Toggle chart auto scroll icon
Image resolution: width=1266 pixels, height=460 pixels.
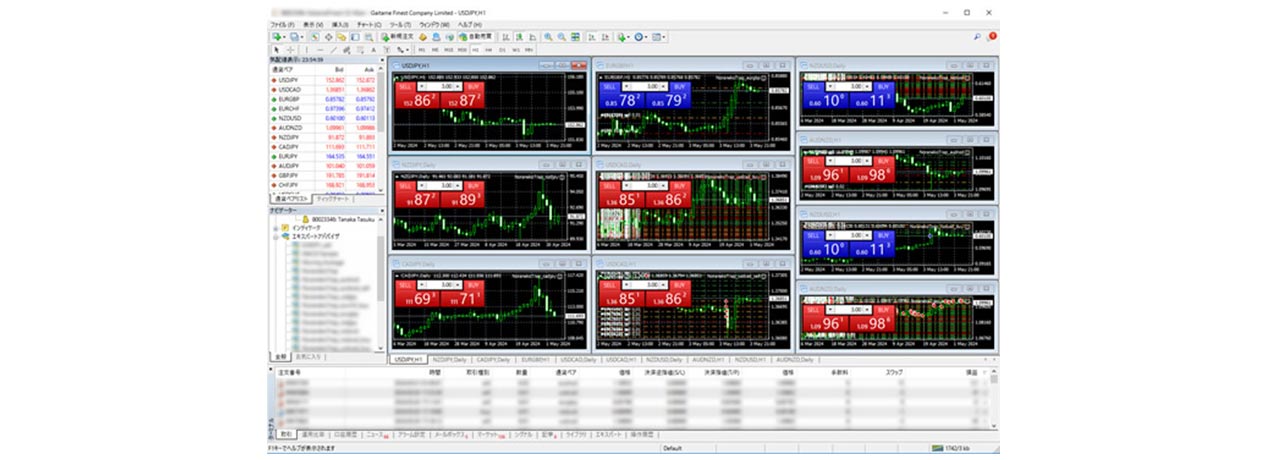click(x=592, y=37)
